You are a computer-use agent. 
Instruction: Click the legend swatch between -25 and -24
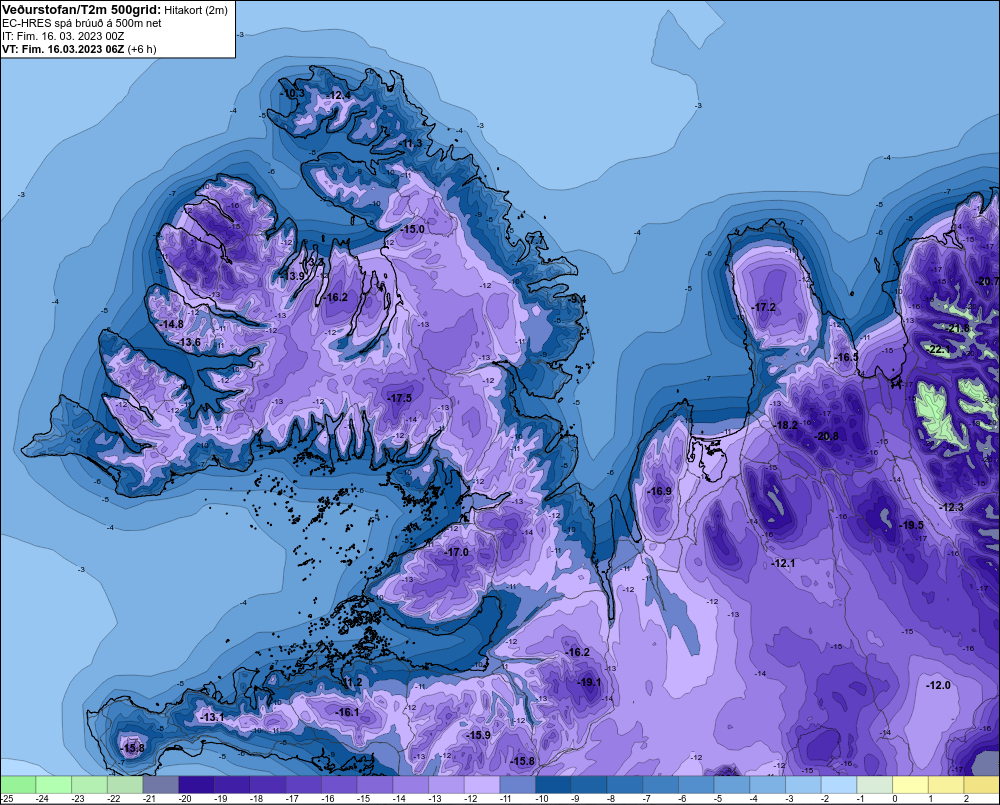click(18, 784)
